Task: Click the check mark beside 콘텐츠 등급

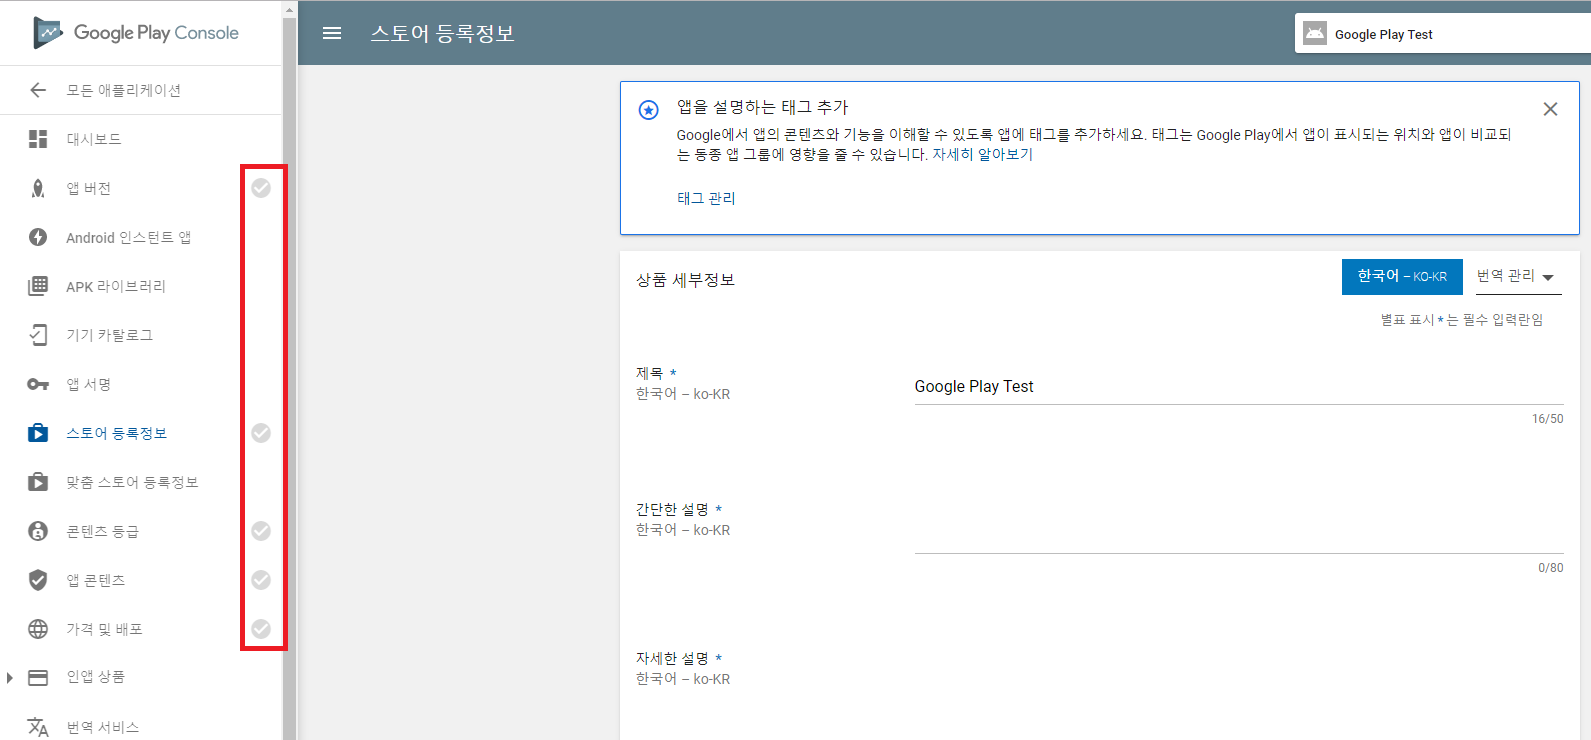Action: [x=261, y=531]
